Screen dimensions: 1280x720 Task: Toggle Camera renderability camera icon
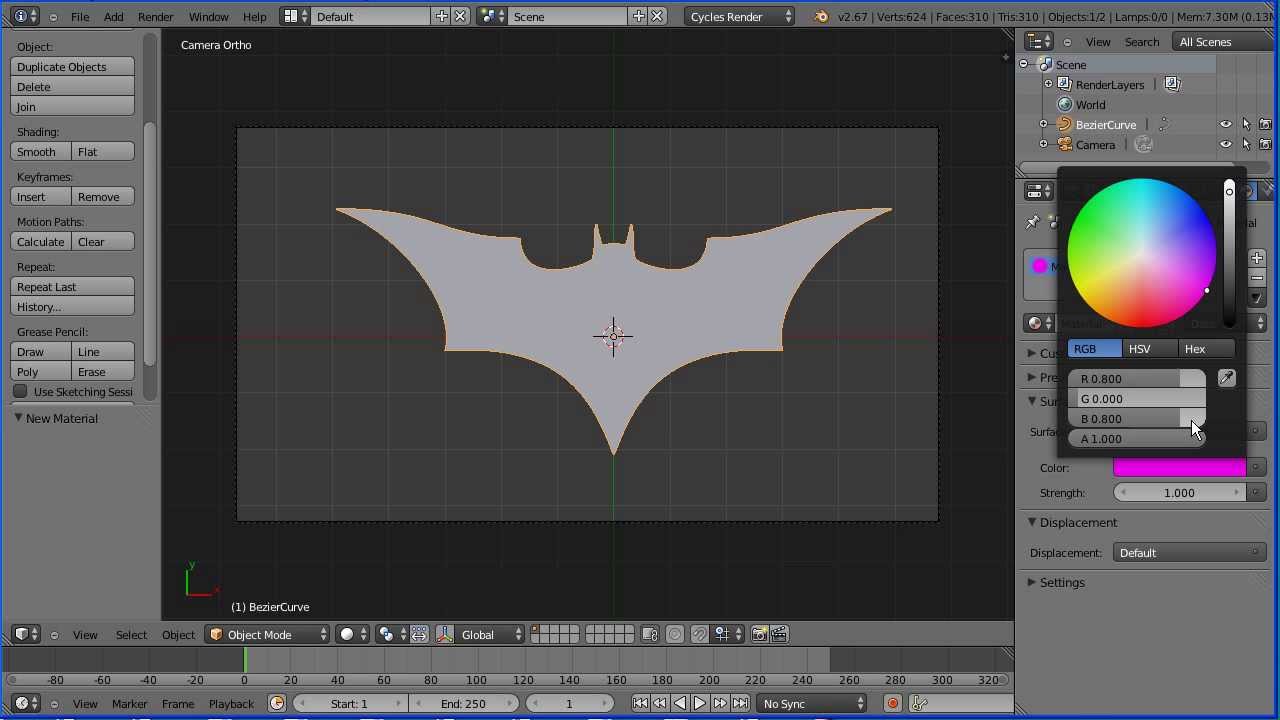point(1265,145)
